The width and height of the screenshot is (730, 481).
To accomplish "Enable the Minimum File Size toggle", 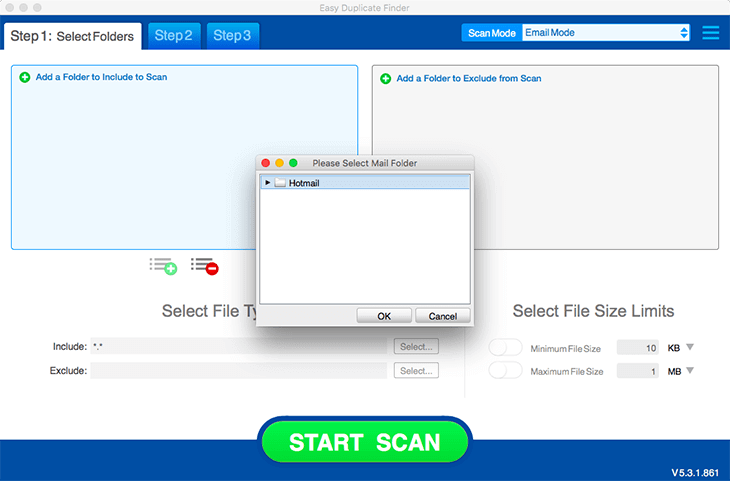I will coord(505,347).
